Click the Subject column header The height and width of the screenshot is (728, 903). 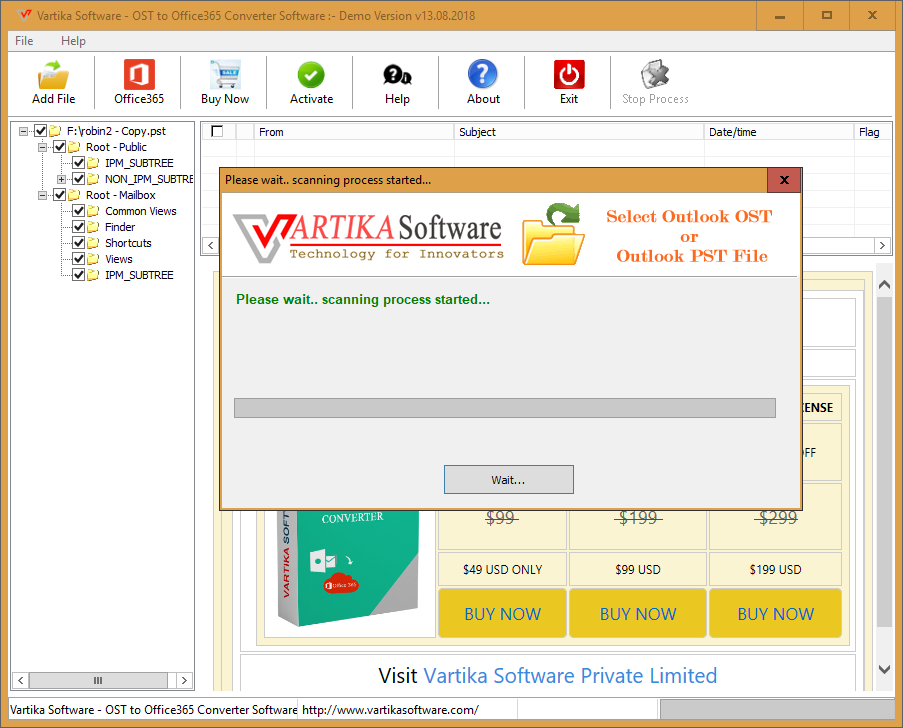[579, 132]
